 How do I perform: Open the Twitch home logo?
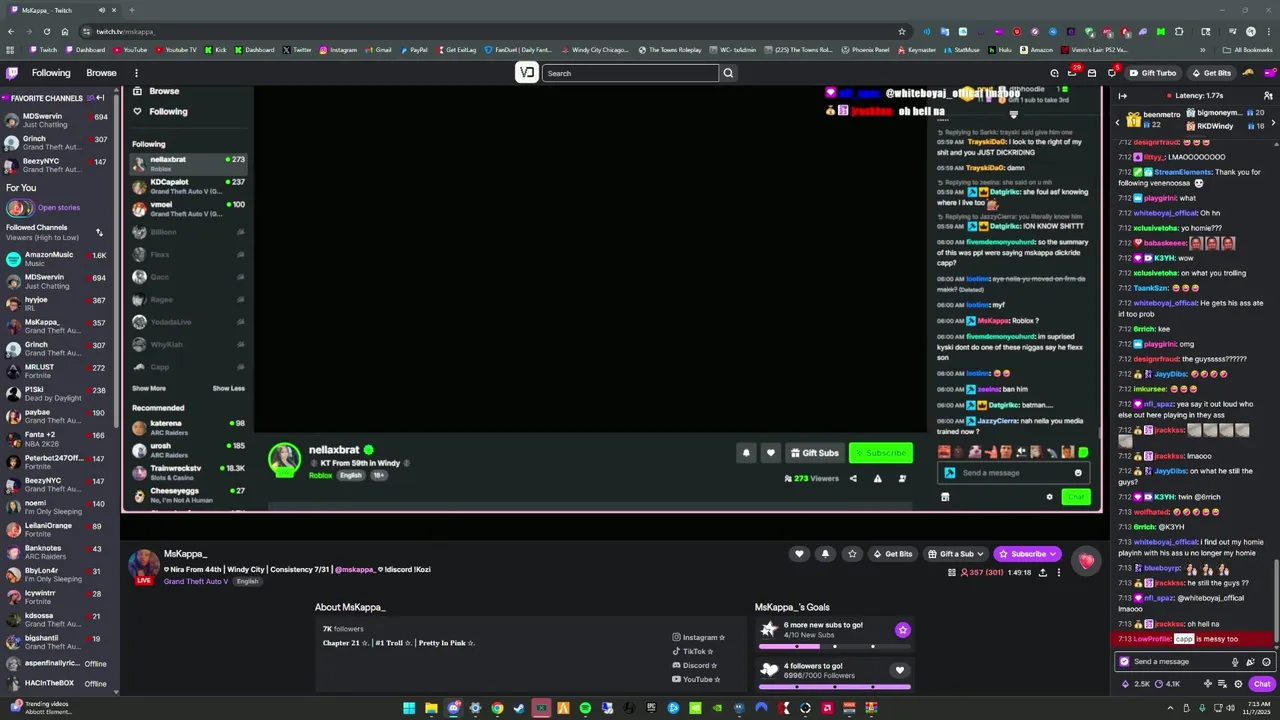pyautogui.click(x=12, y=73)
